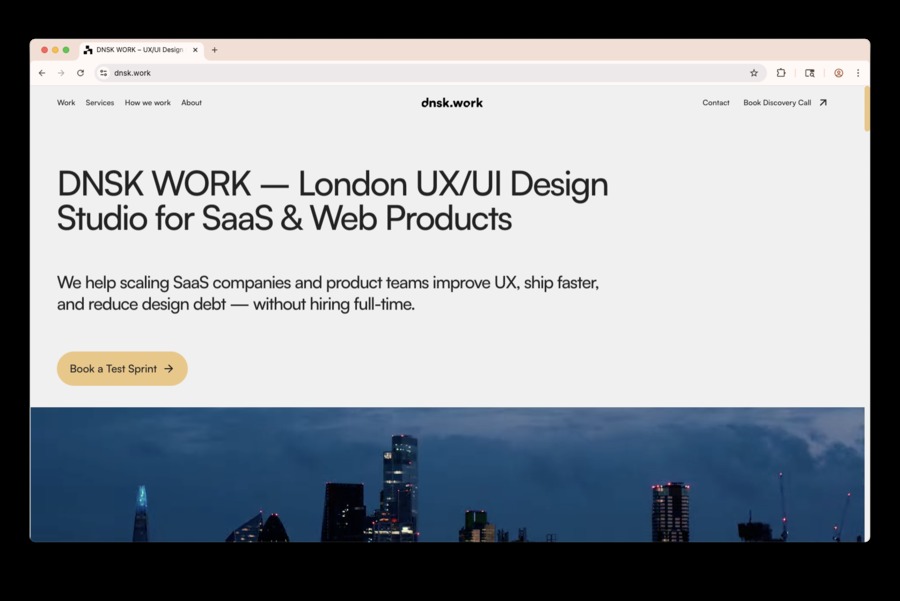This screenshot has height=601, width=900.
Task: Click Book Discovery Call with arrow
Action: tap(783, 102)
